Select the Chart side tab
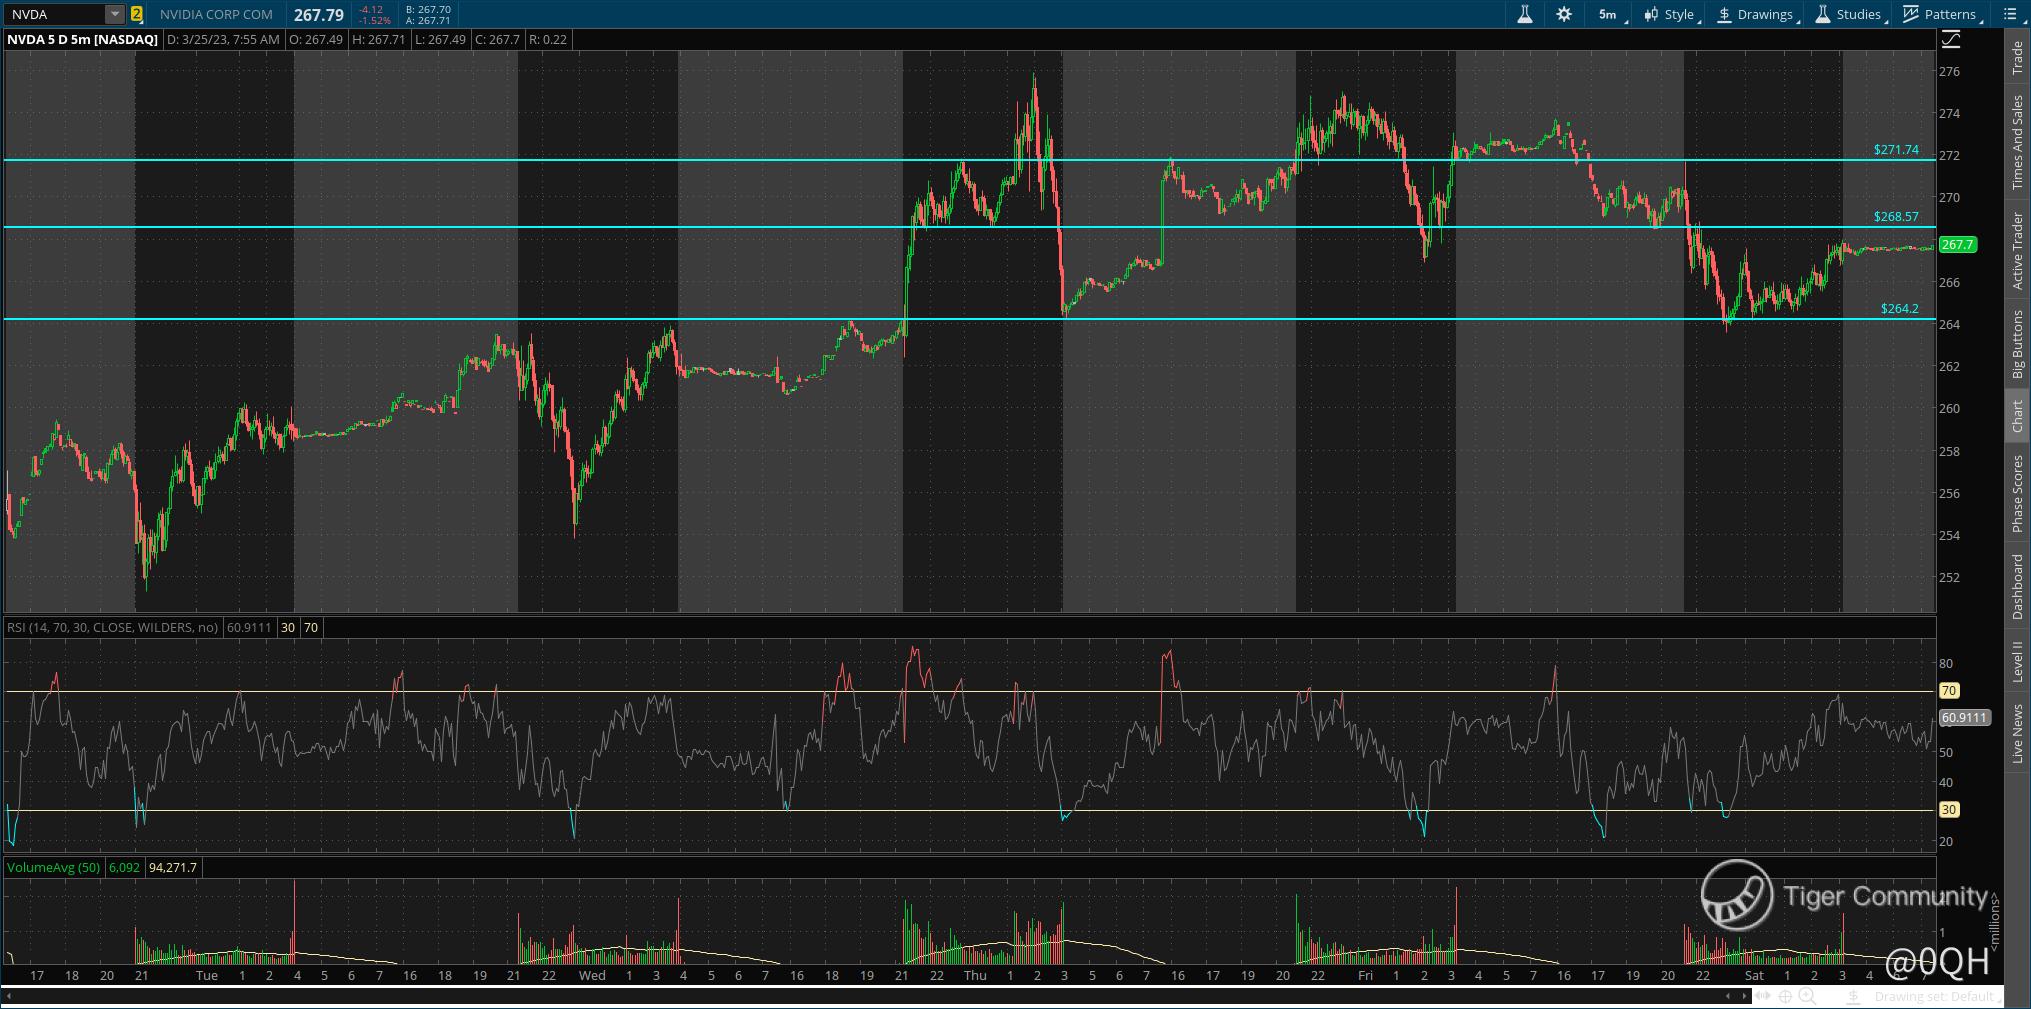 (x=2017, y=416)
